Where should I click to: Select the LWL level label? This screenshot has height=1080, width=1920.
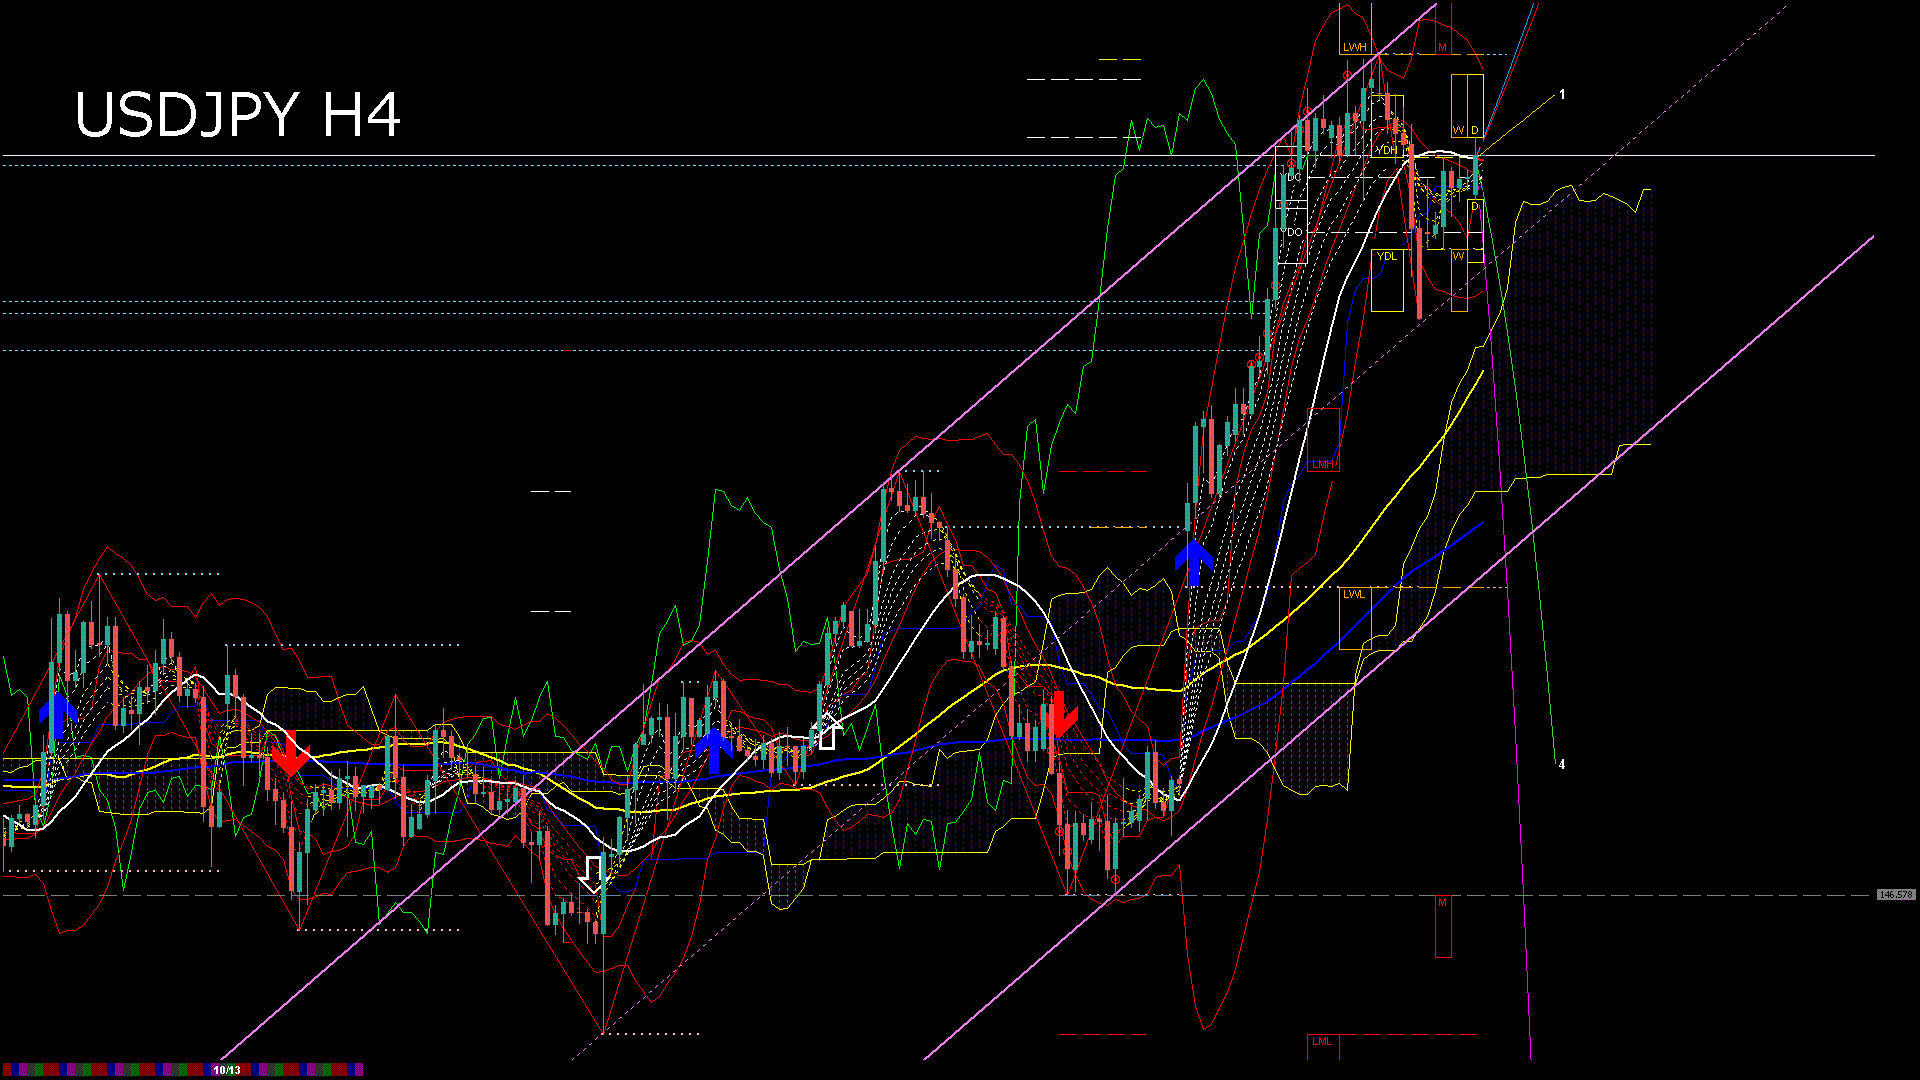pos(1353,594)
